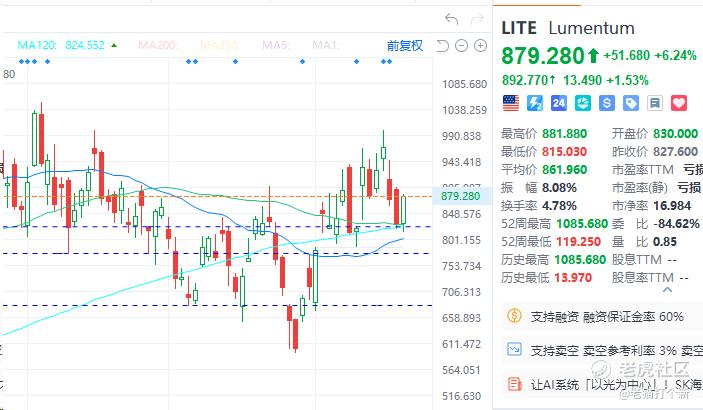The height and width of the screenshot is (410, 703).
Task: Click the 振幅 value 8.08%
Action: (x=560, y=188)
